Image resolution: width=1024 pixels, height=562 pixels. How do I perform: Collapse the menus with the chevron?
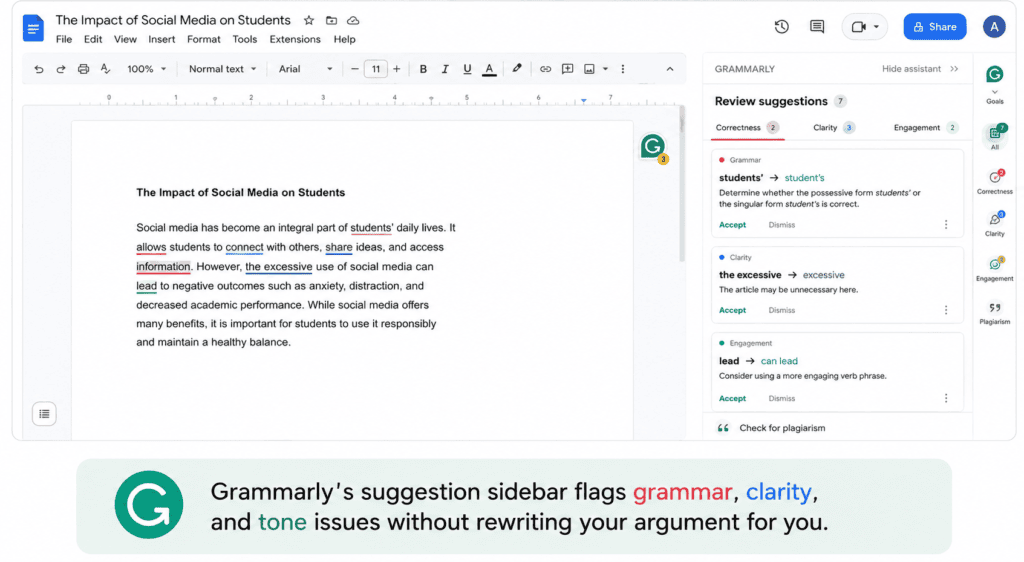(x=669, y=69)
